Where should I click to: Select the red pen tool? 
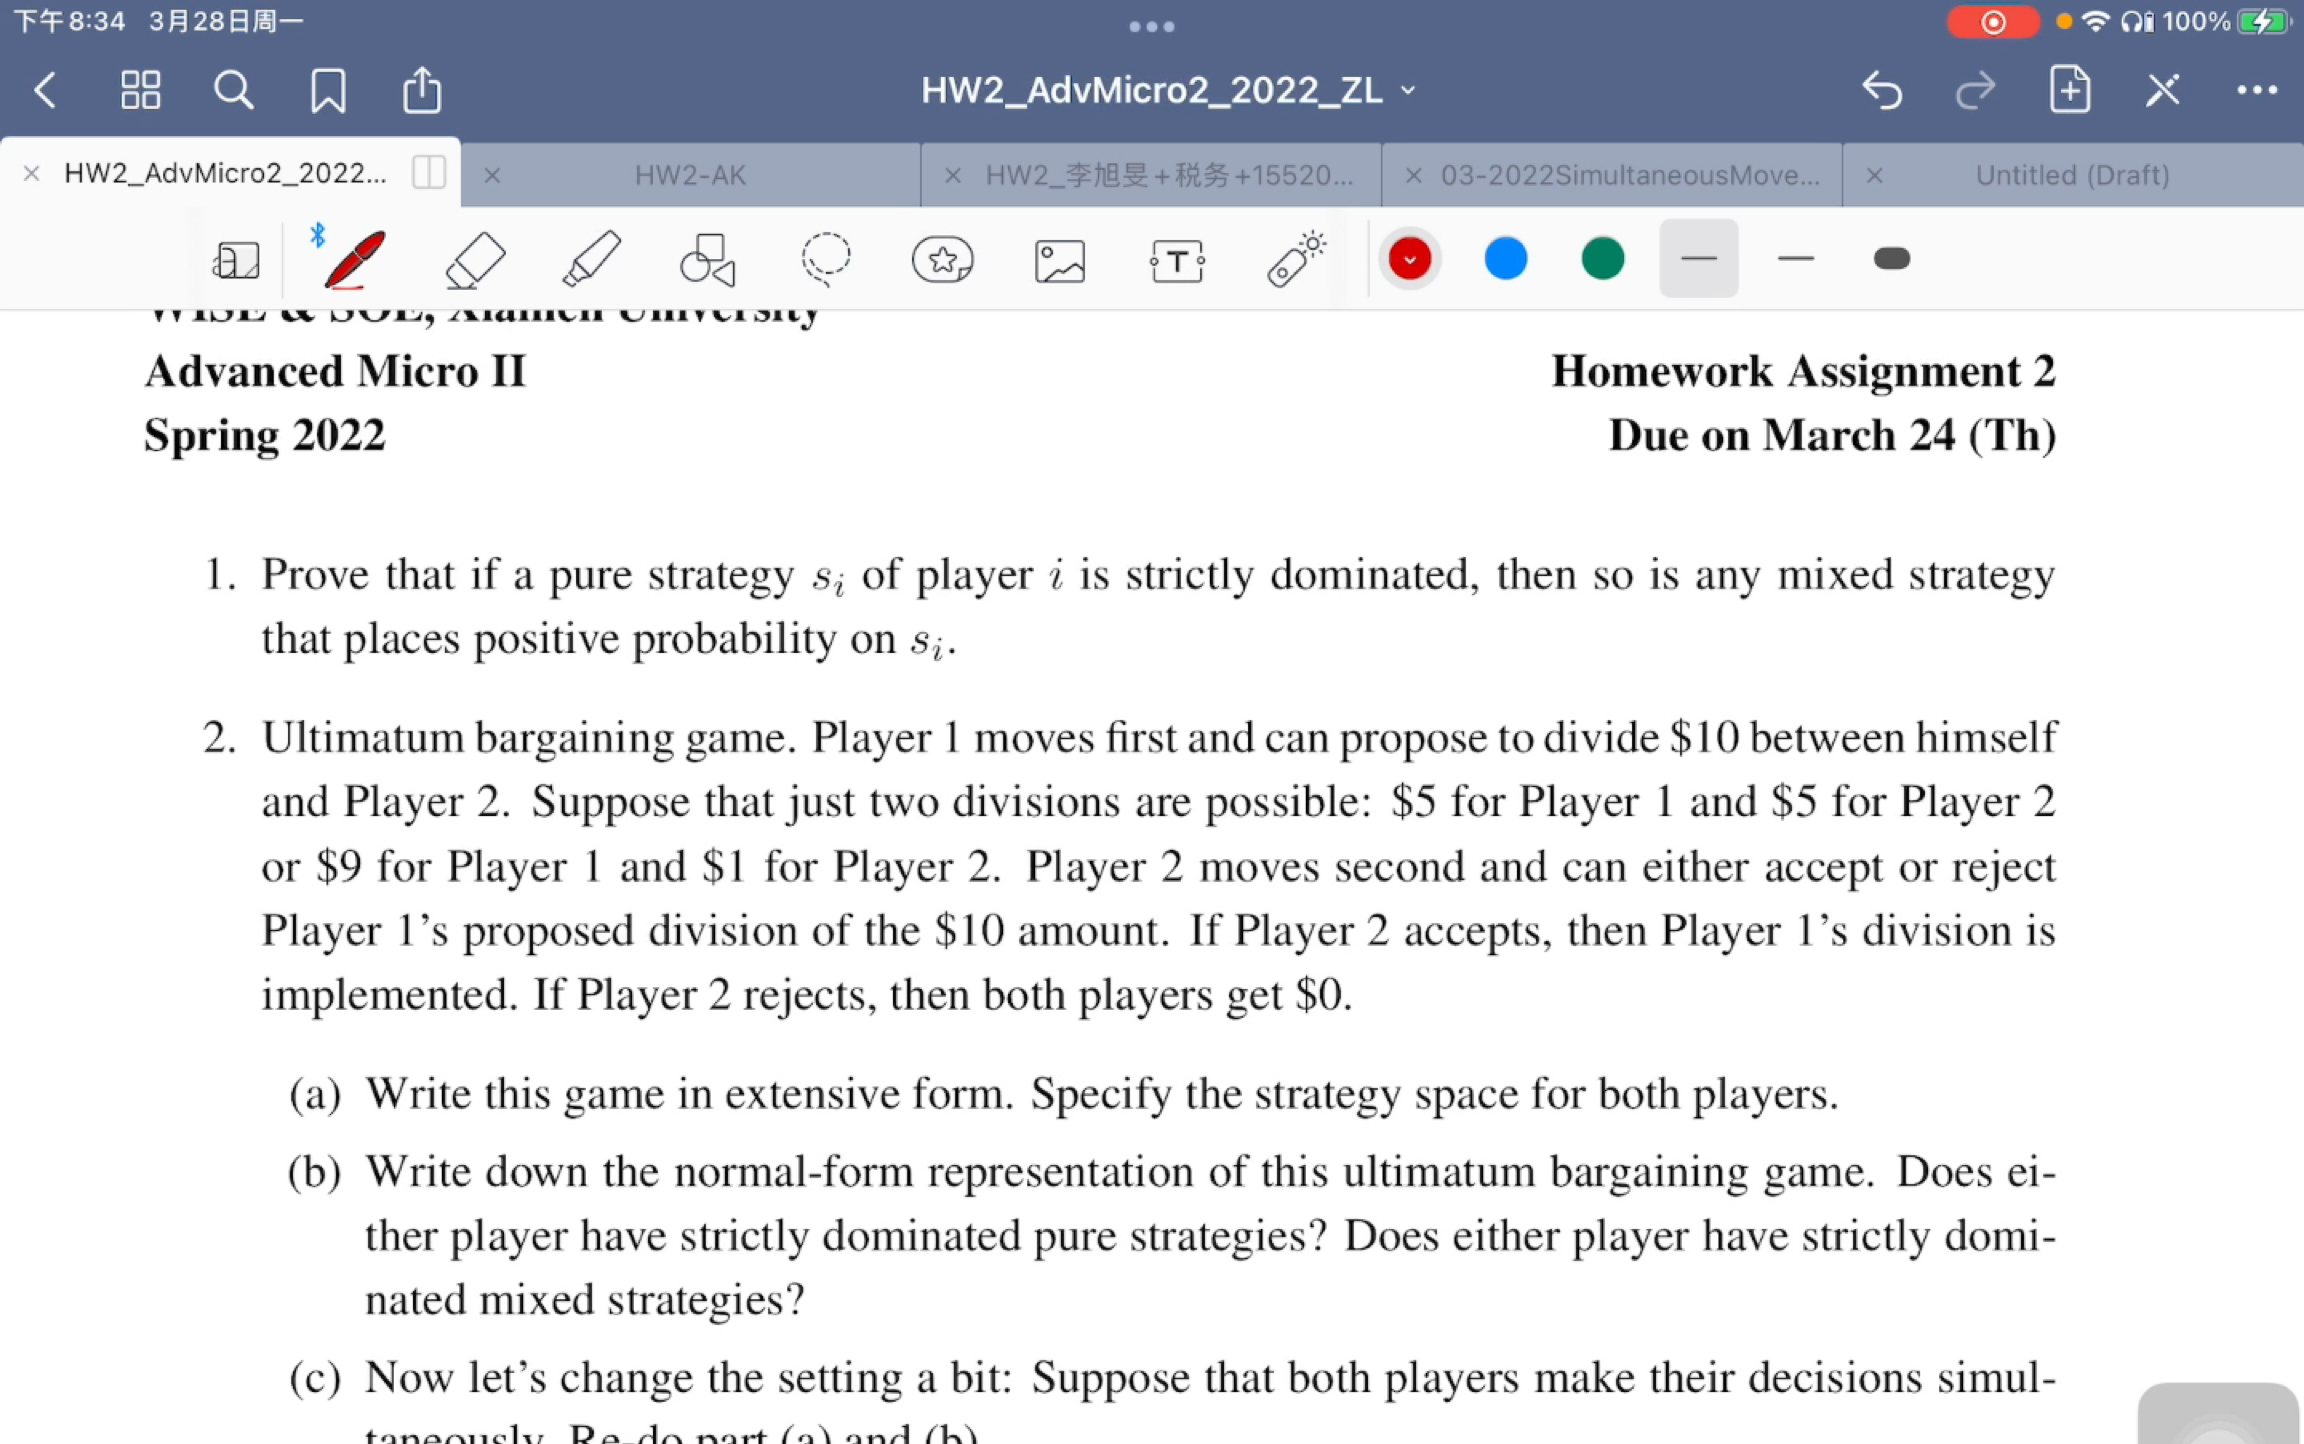coord(355,260)
